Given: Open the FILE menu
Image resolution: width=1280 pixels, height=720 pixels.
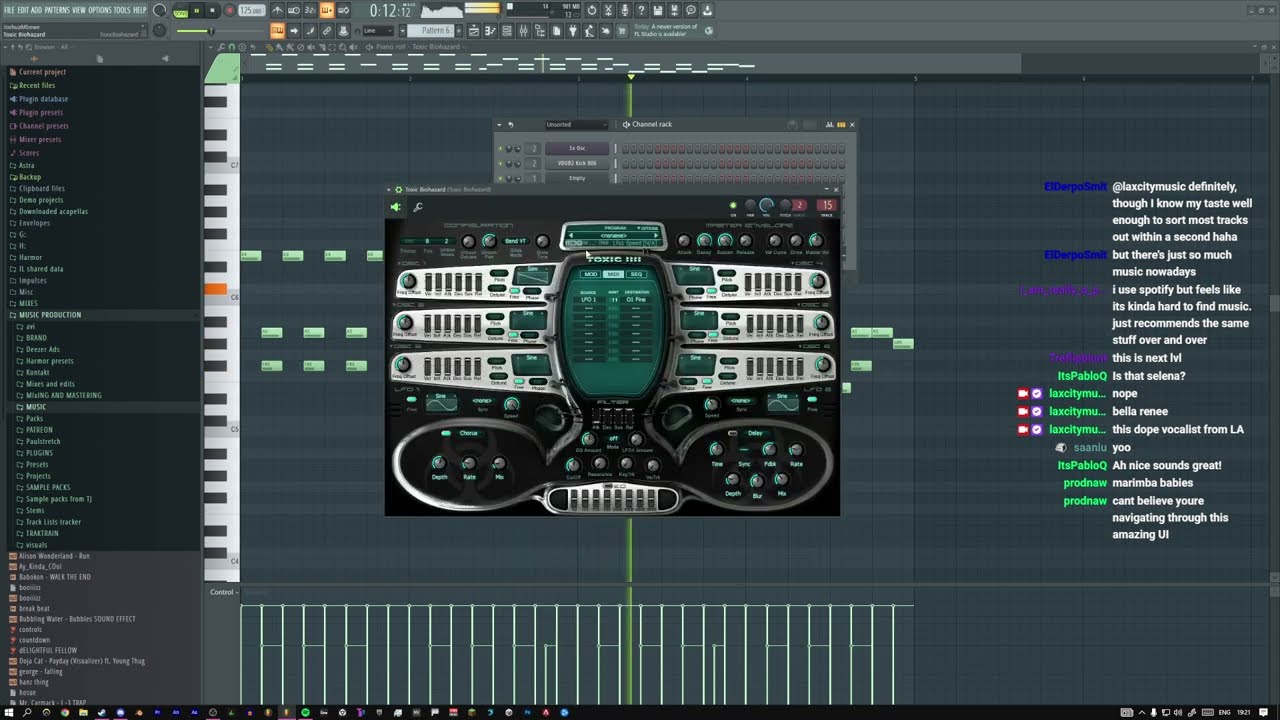Looking at the screenshot, I should pos(9,10).
